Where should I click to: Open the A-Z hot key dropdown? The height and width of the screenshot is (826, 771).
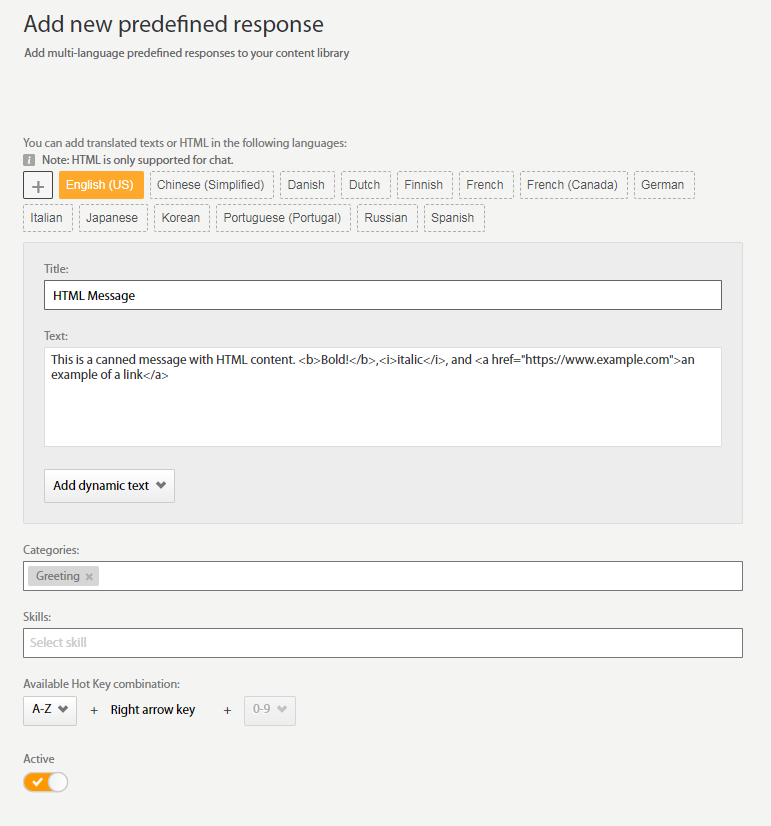49,709
